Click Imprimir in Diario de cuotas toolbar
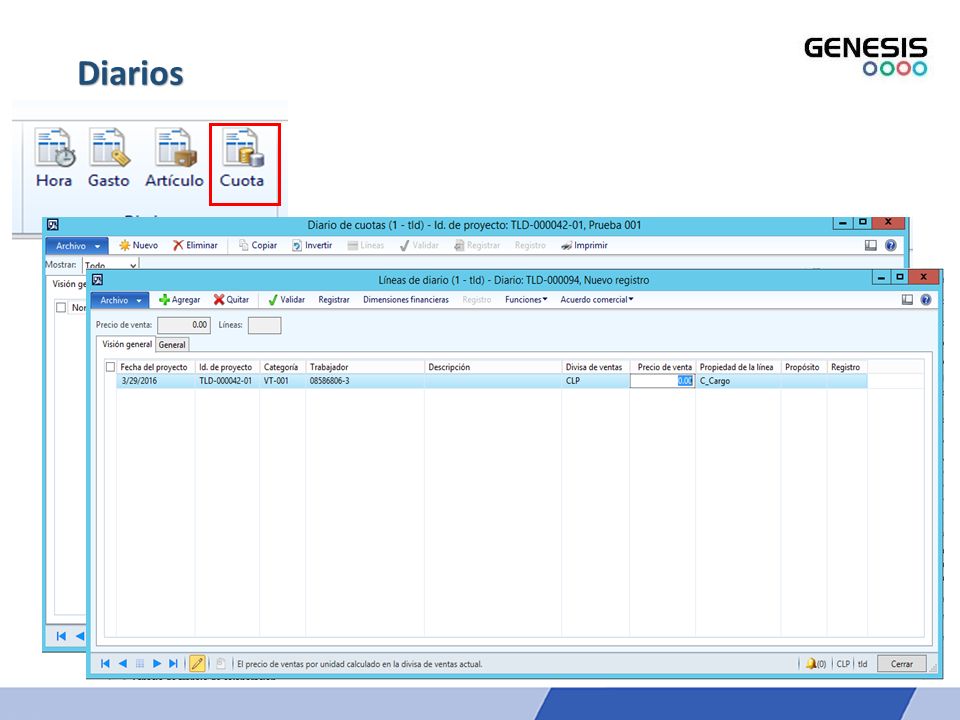The height and width of the screenshot is (720, 960). pyautogui.click(x=584, y=246)
